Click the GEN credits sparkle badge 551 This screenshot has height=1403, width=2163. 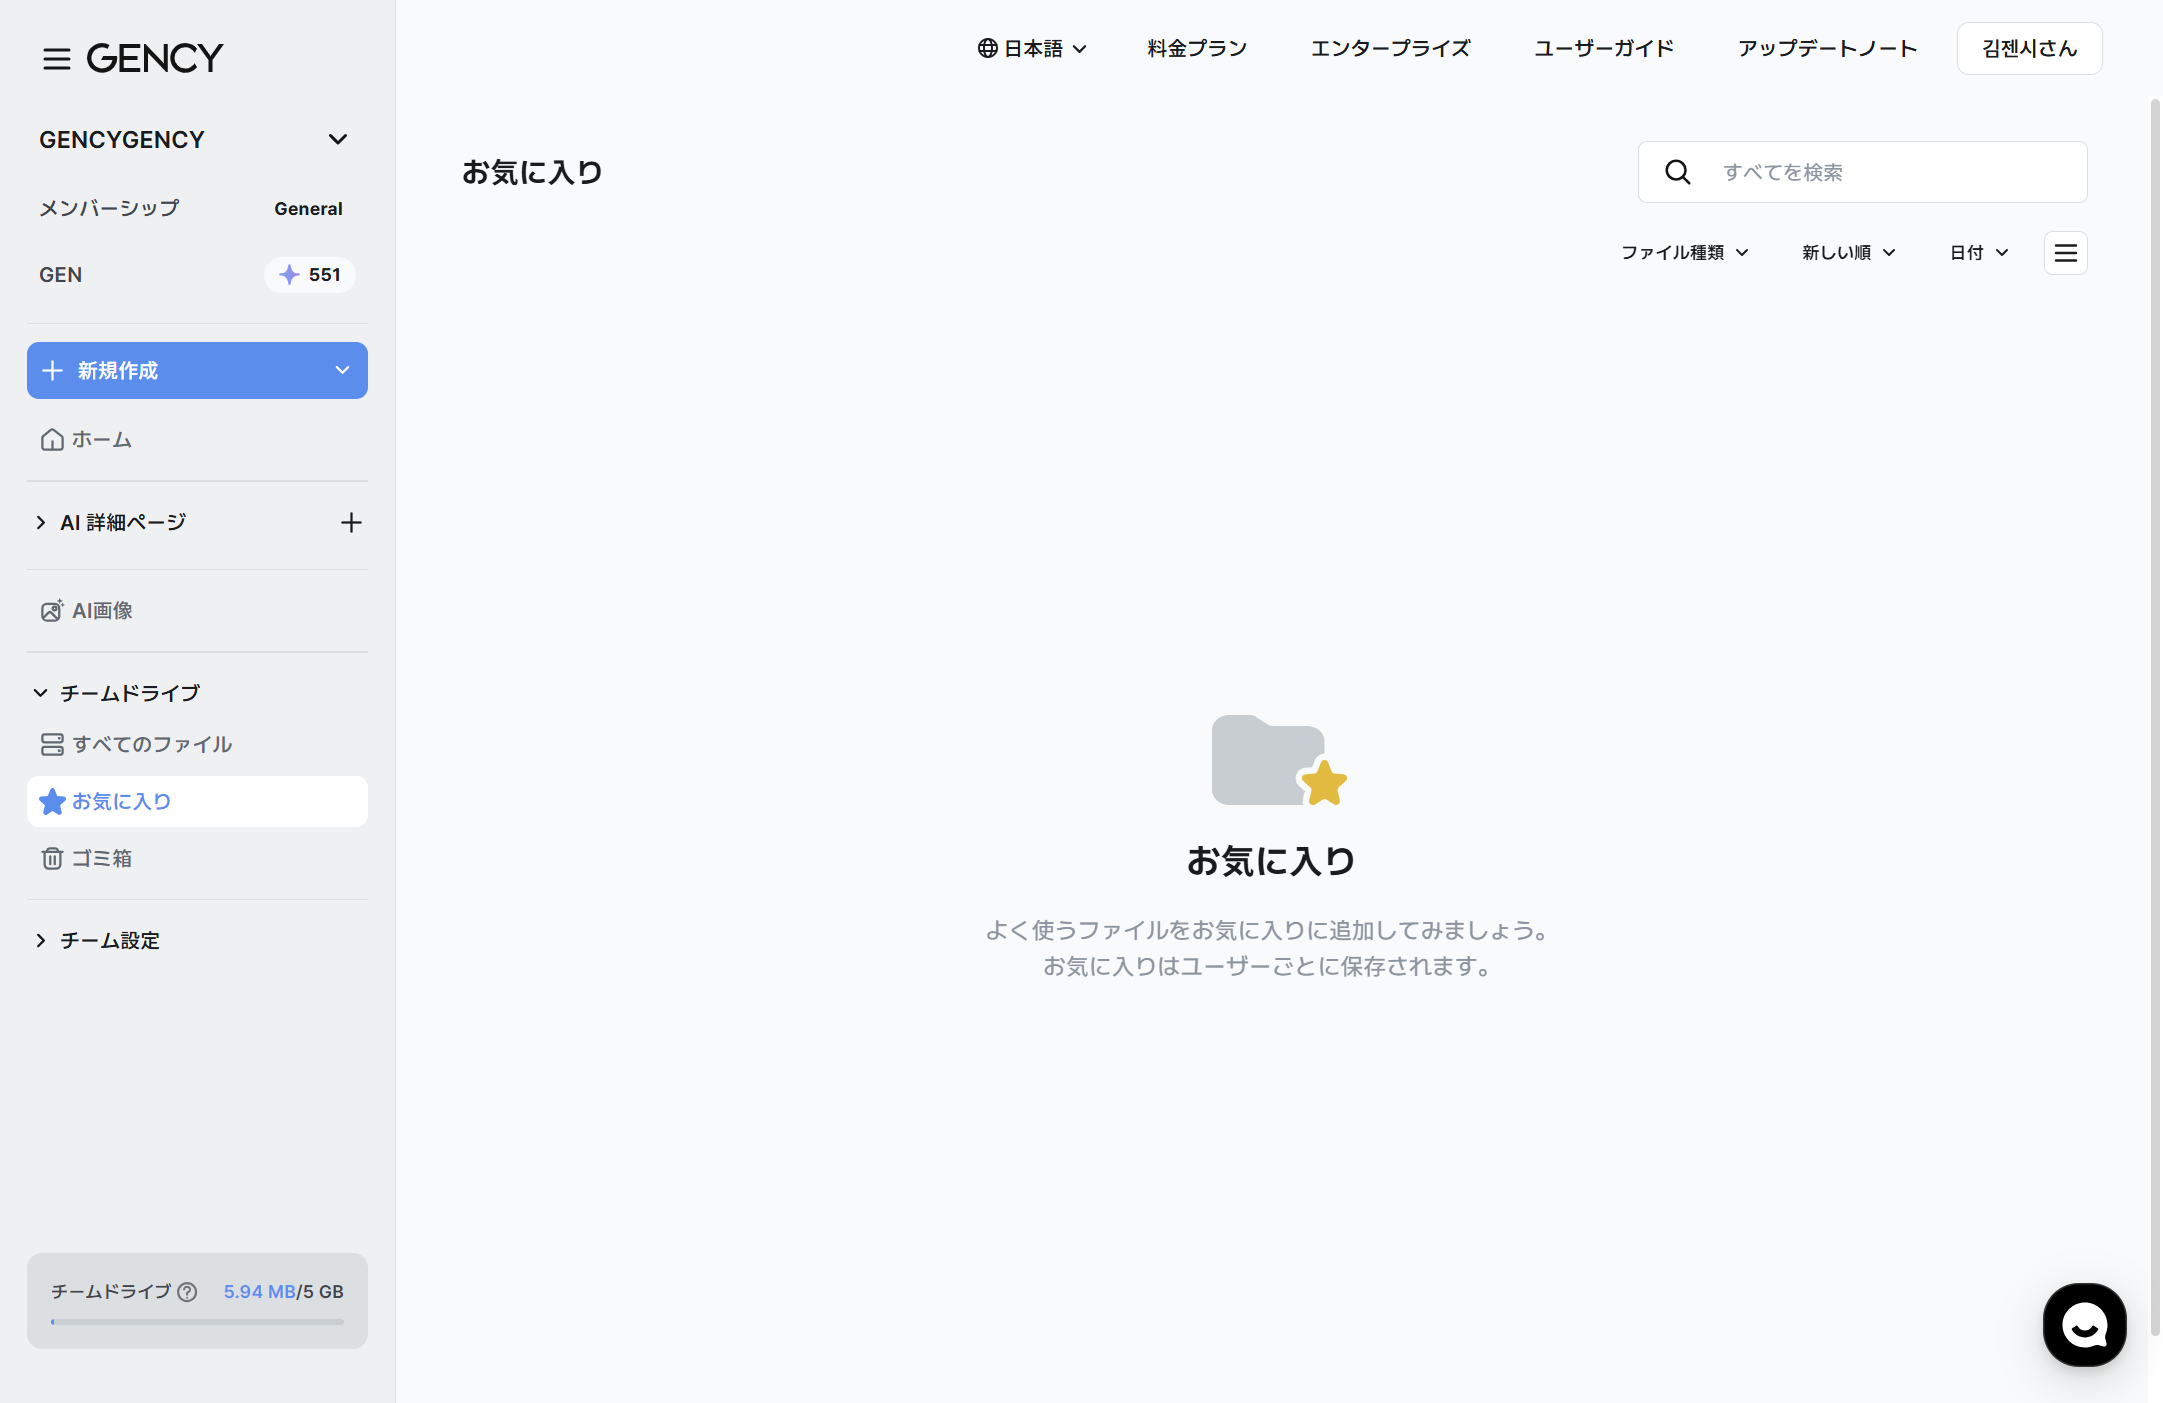310,275
